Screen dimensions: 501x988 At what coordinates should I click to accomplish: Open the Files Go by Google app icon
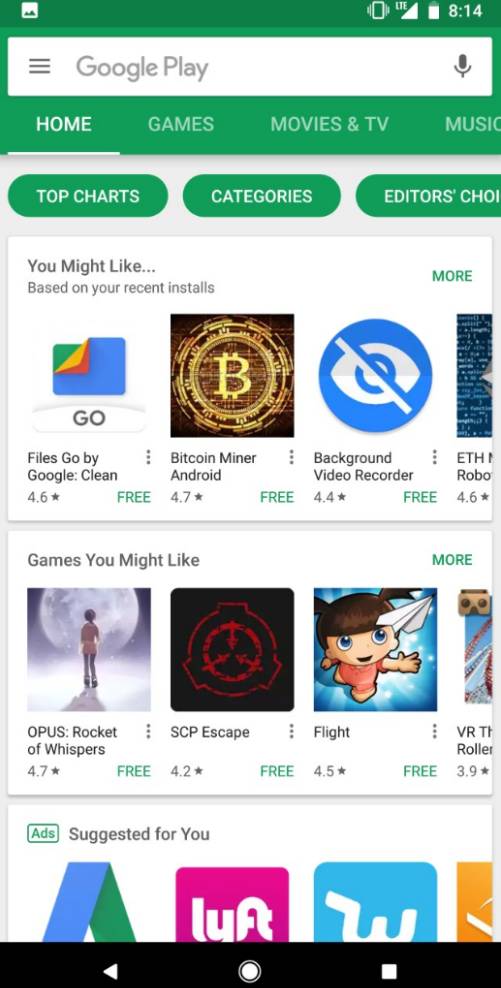point(89,376)
